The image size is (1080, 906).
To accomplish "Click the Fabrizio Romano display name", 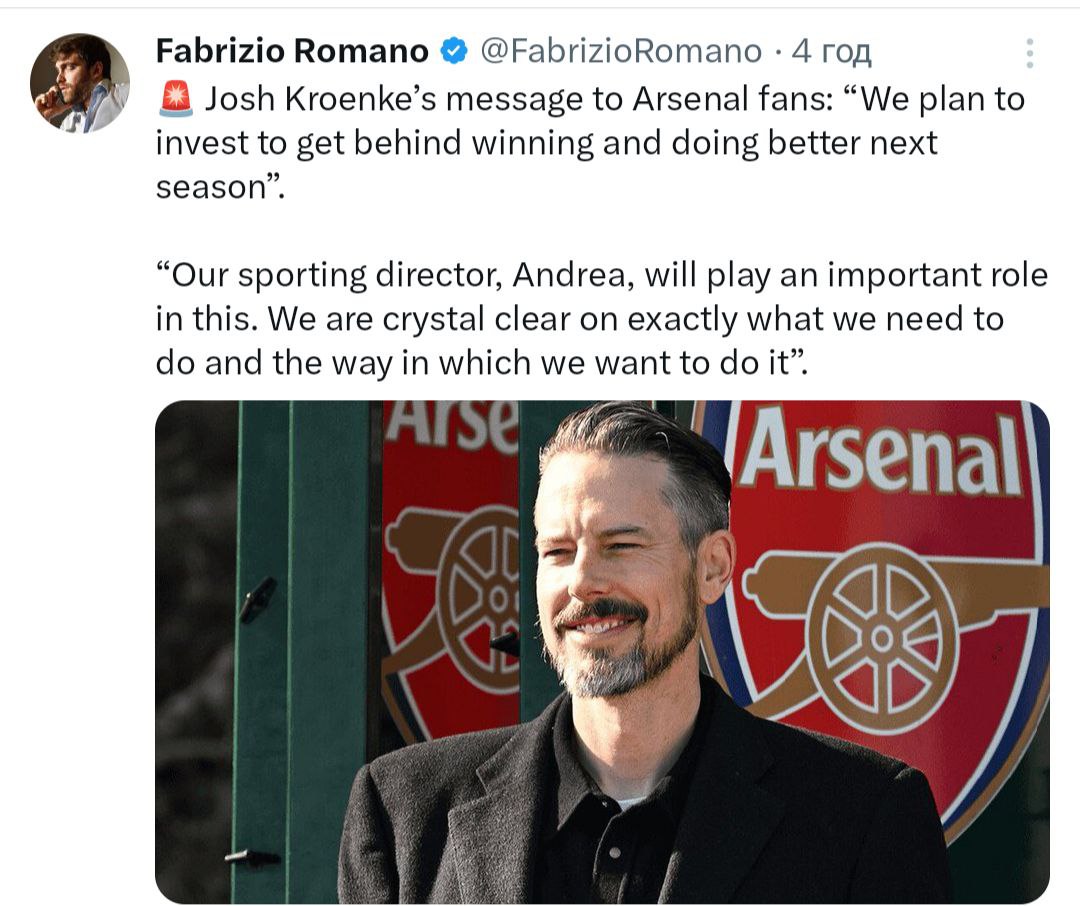I will pyautogui.click(x=293, y=50).
